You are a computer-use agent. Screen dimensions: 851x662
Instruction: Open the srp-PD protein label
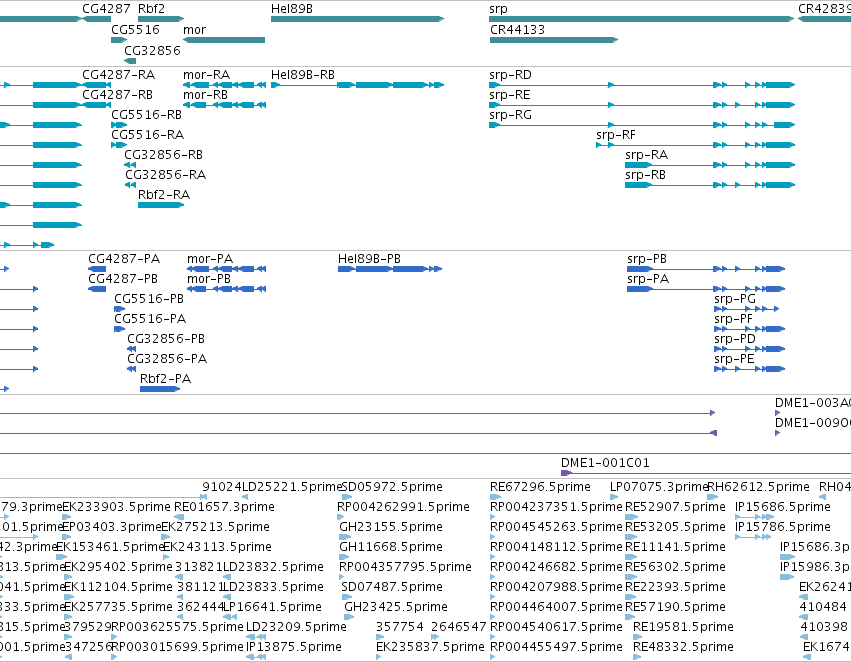[735, 339]
